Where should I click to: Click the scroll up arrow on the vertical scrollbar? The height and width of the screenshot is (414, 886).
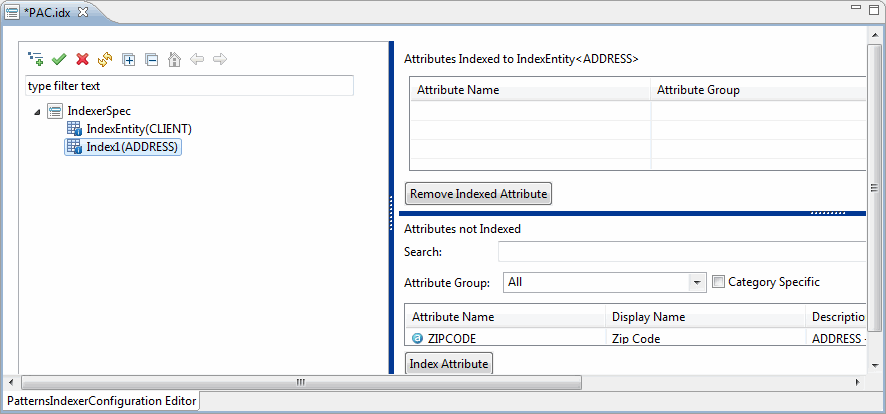pos(874,35)
